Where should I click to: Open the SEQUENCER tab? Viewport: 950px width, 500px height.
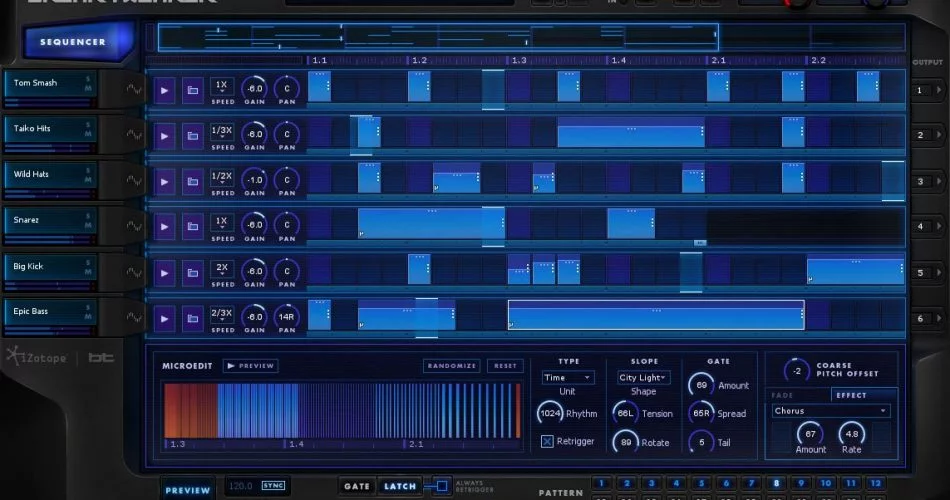point(76,42)
